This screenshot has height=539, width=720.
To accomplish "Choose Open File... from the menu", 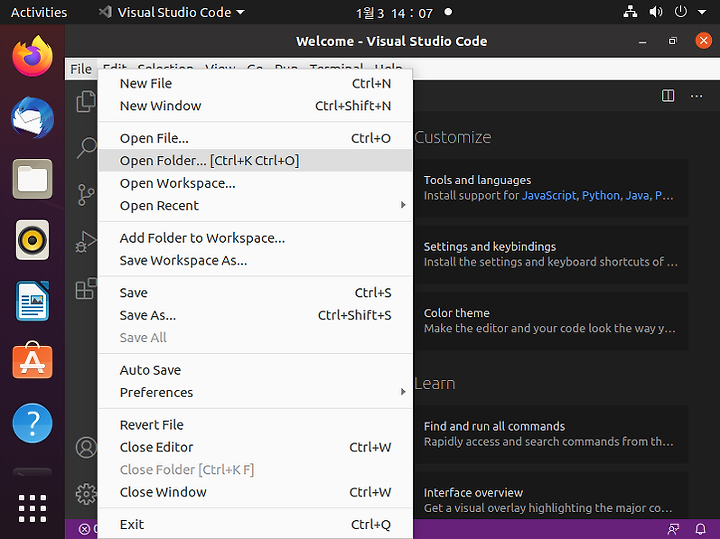I will [255, 138].
